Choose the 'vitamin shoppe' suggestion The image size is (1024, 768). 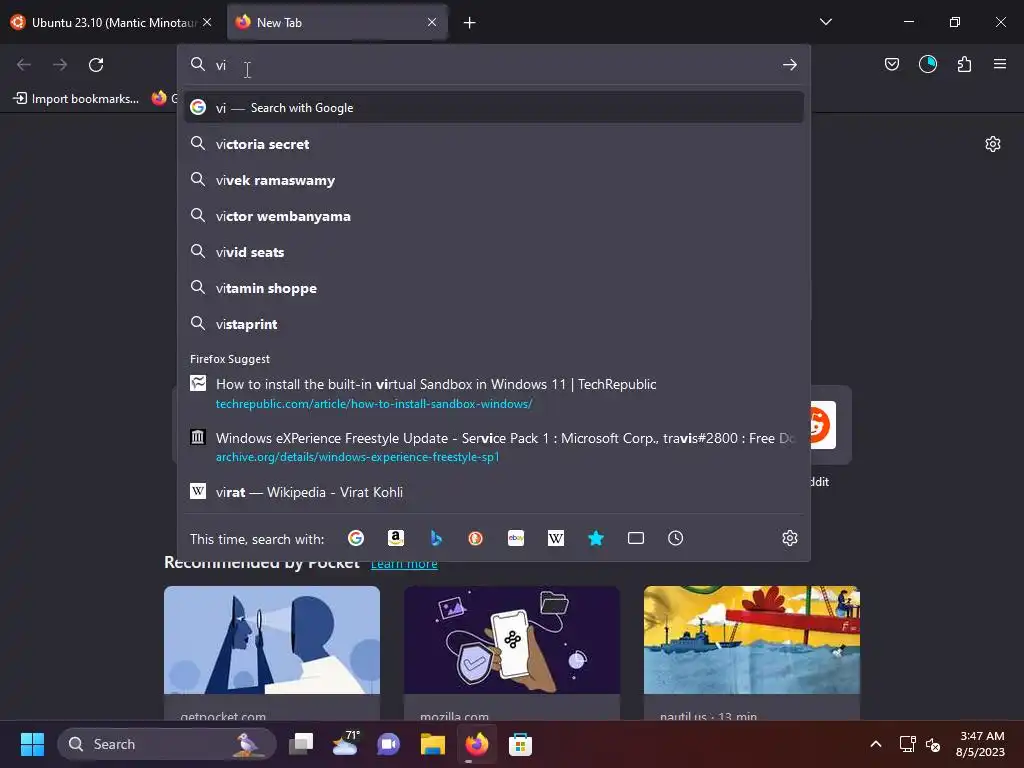pos(494,287)
